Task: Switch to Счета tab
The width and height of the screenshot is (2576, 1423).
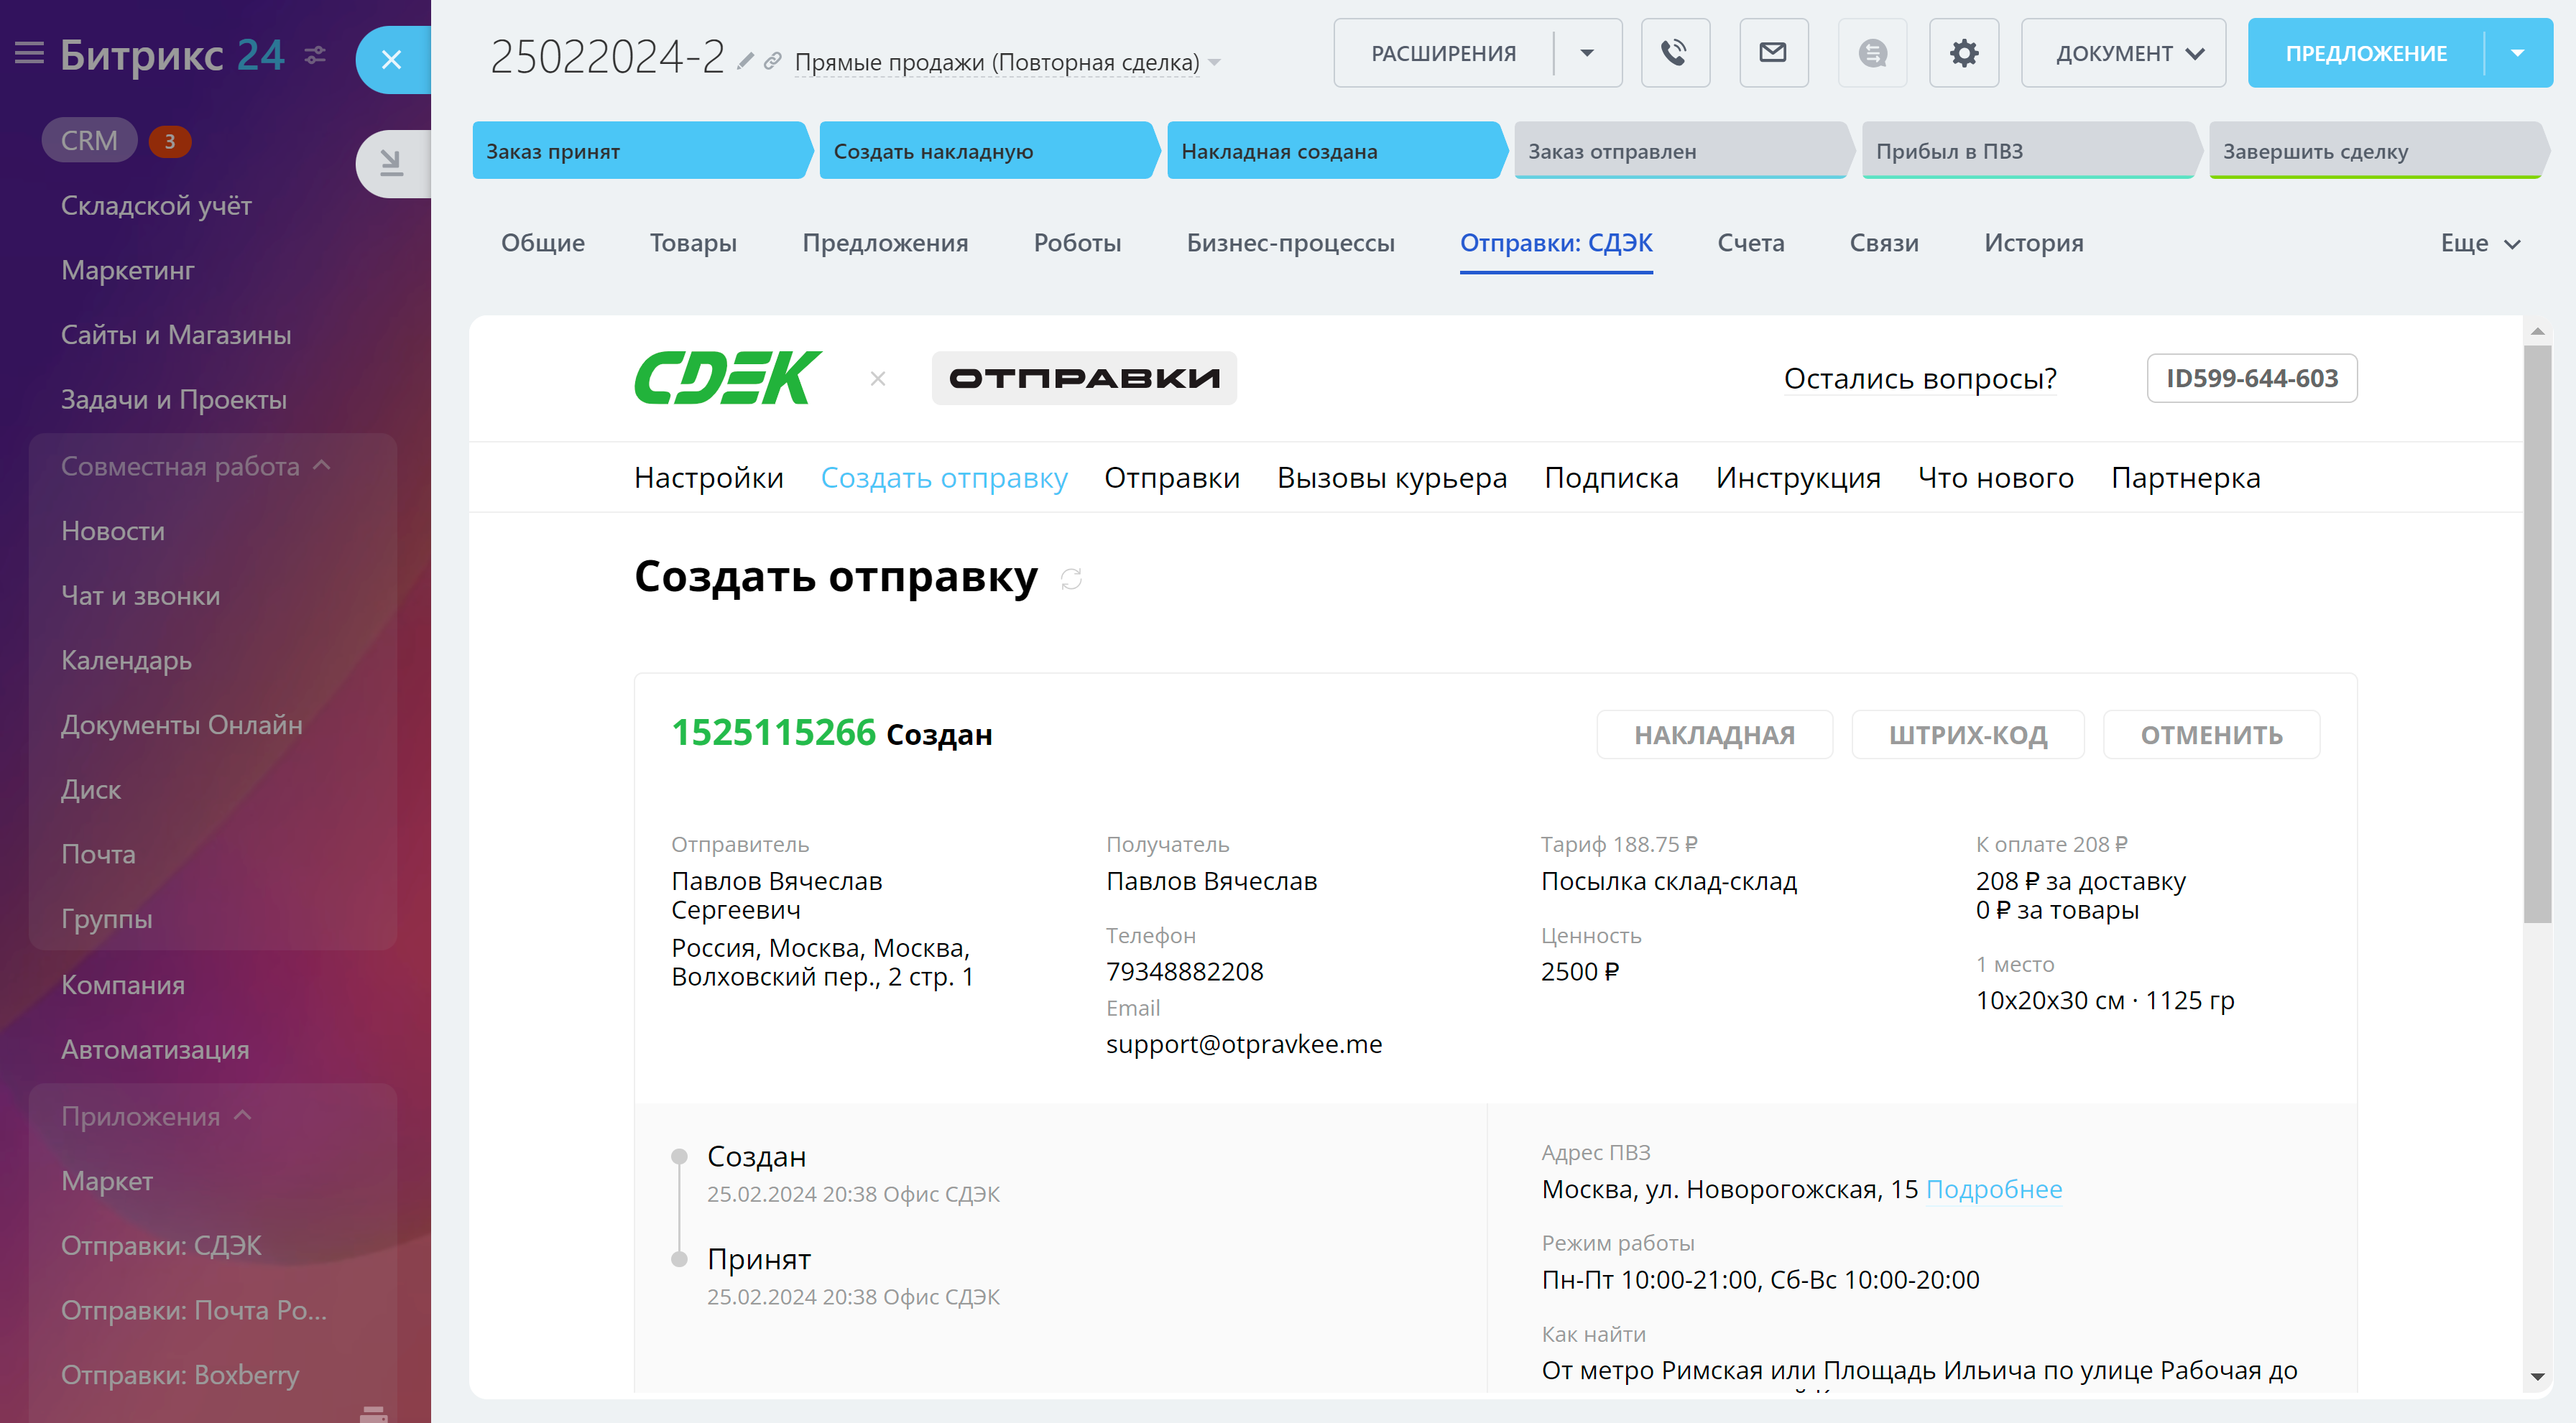Action: click(x=1750, y=243)
